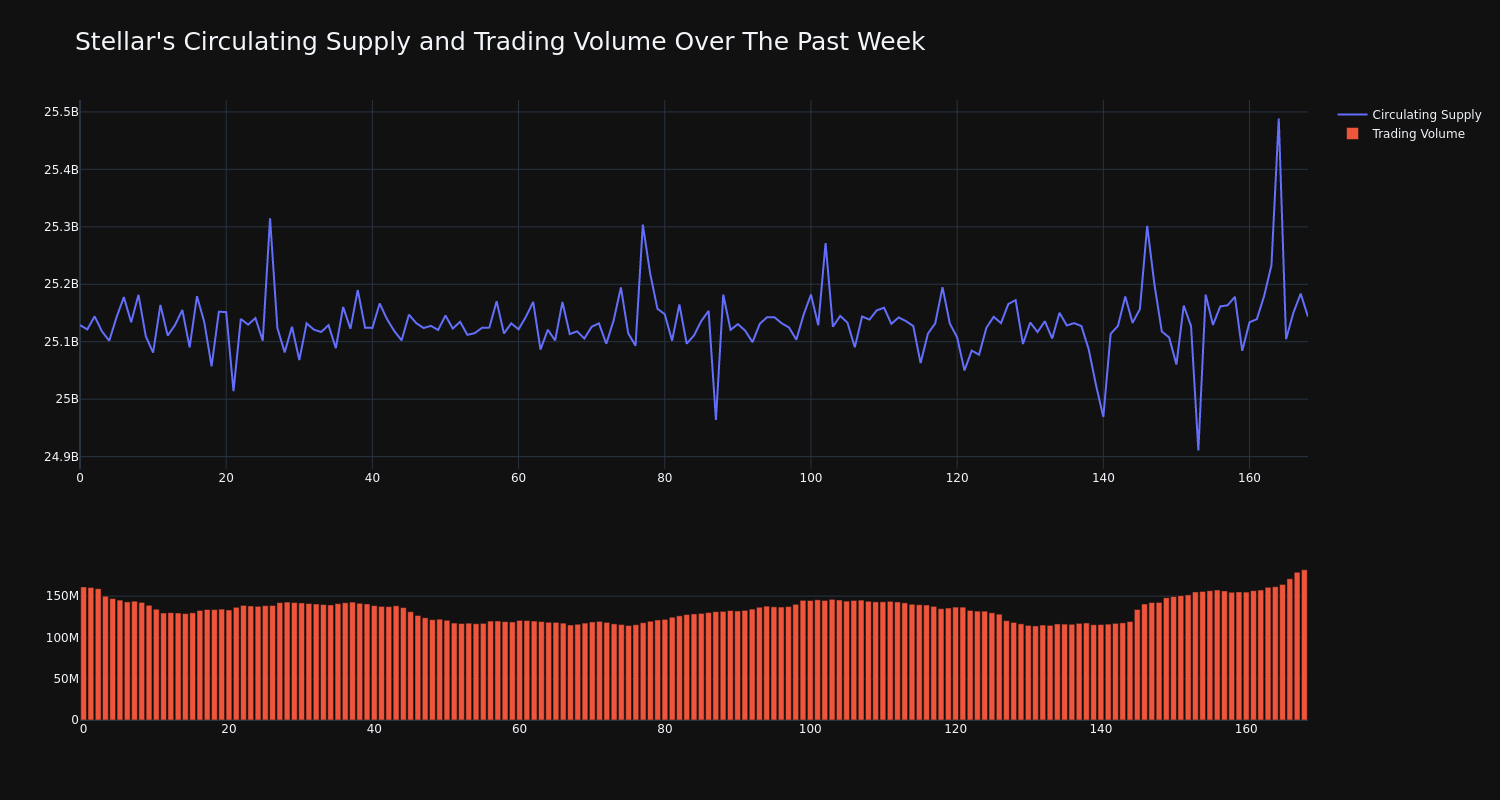Image resolution: width=1500 pixels, height=800 pixels.
Task: Click the red Trading Volume legend square
Action: click(1352, 134)
